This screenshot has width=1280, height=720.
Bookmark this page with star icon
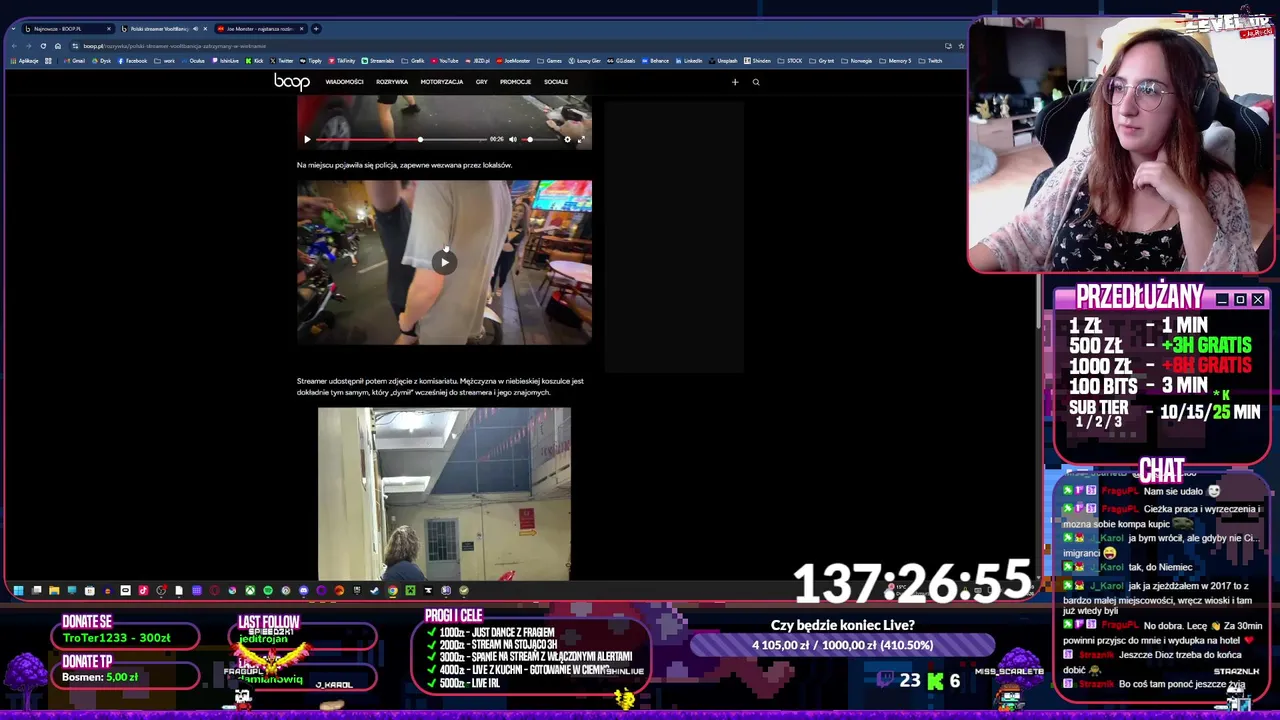[961, 46]
